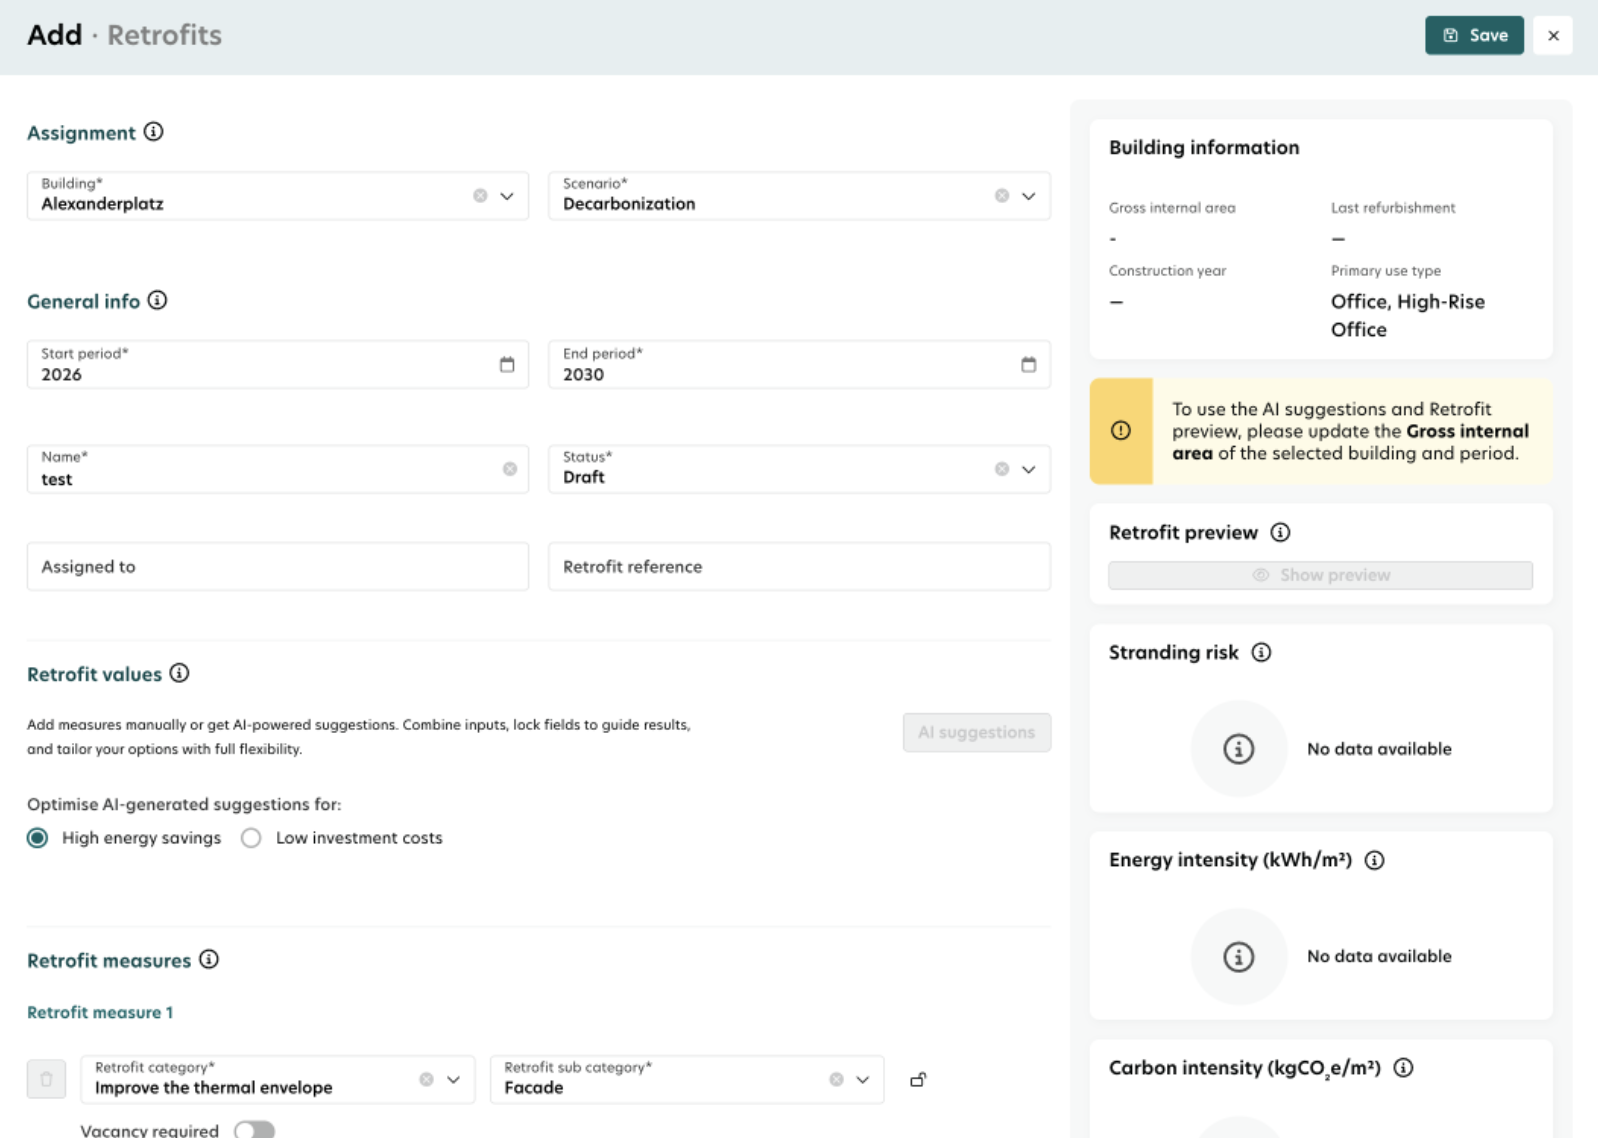Expand the Scenario dropdown
1598x1138 pixels.
pyautogui.click(x=1028, y=196)
